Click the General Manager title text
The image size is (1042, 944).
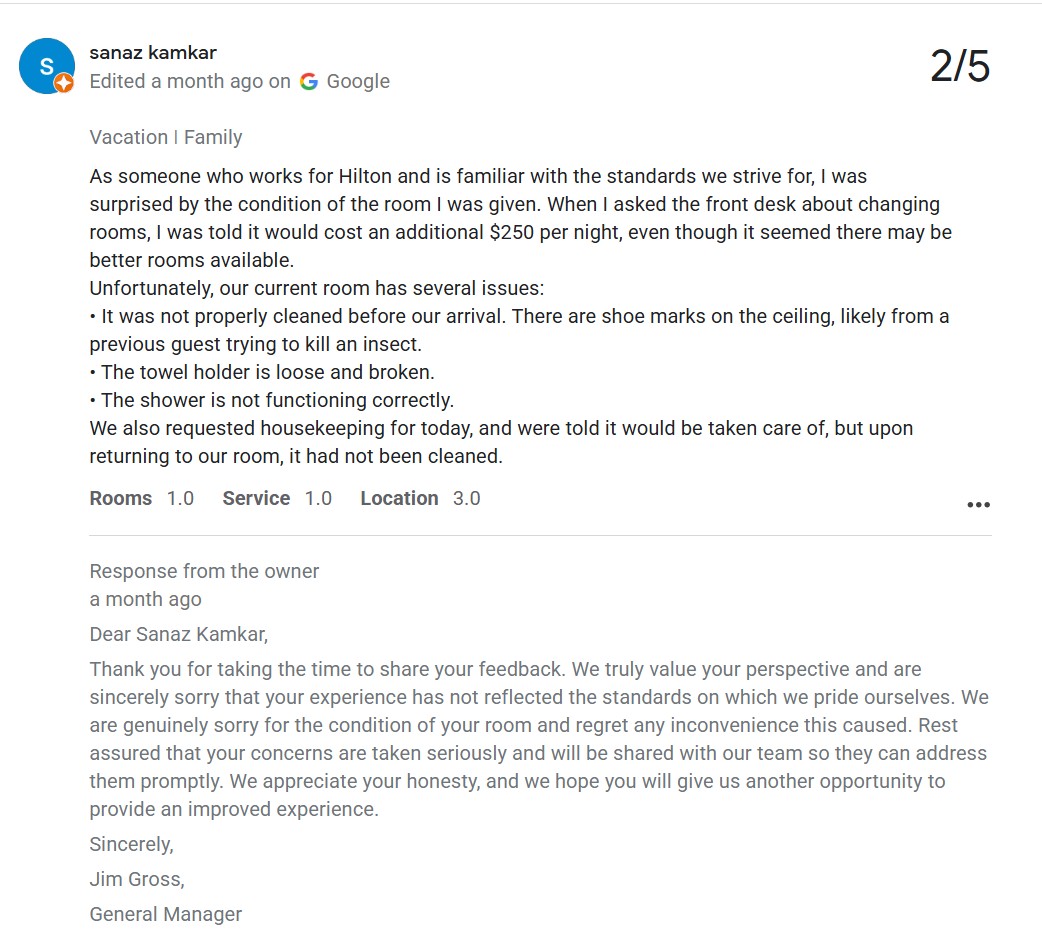[x=165, y=914]
